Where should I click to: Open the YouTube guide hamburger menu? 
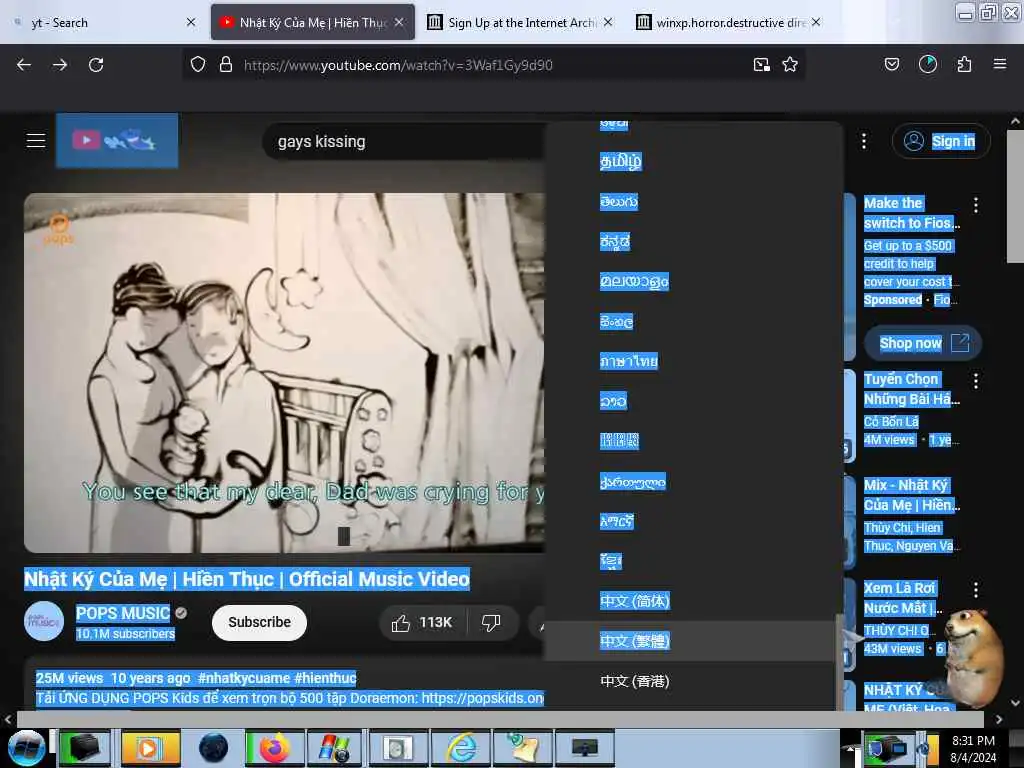click(x=36, y=140)
